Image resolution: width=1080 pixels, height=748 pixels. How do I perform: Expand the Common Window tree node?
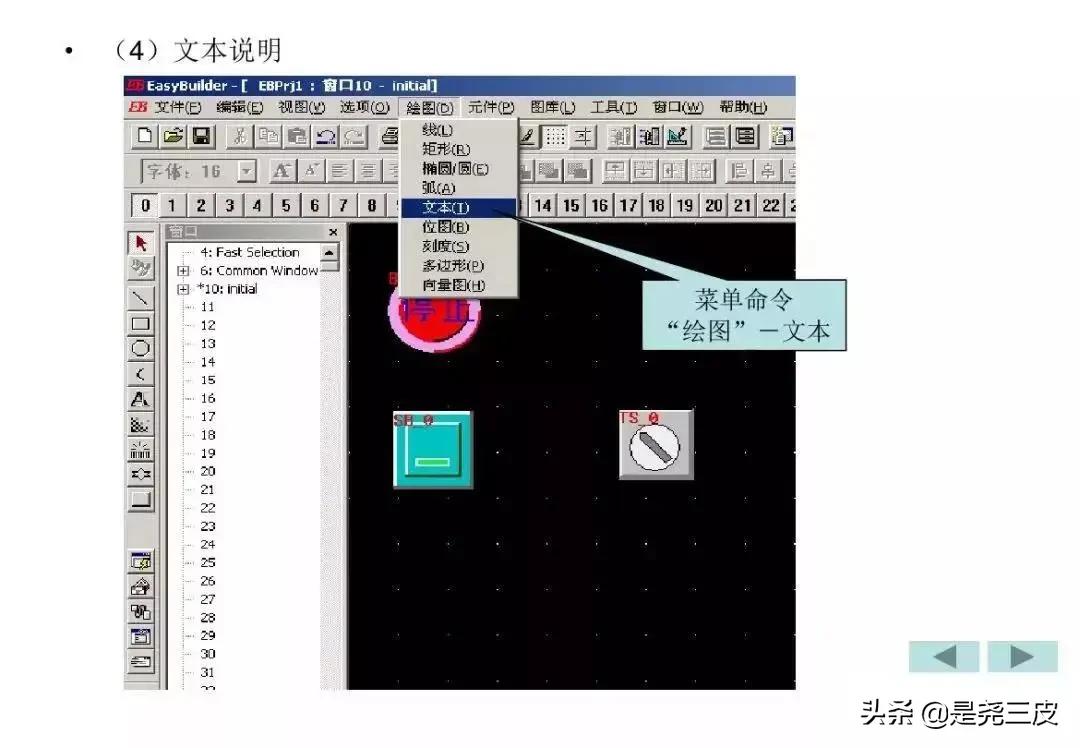coord(184,270)
